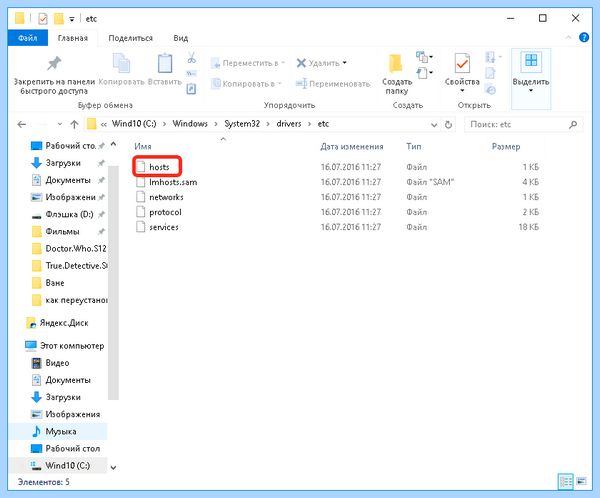Open the Удалить dropdown arrow

344,63
